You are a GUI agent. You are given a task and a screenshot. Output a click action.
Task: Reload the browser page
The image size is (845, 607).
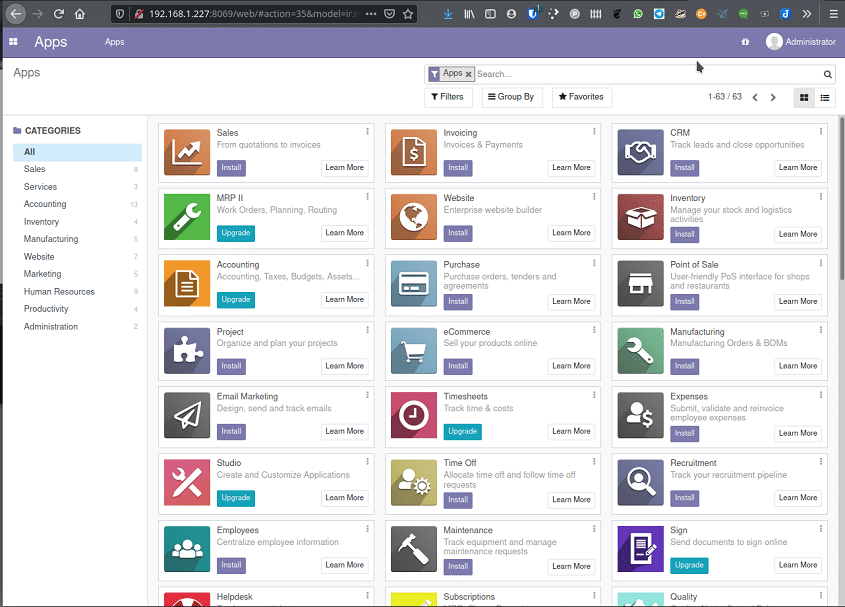pyautogui.click(x=59, y=14)
